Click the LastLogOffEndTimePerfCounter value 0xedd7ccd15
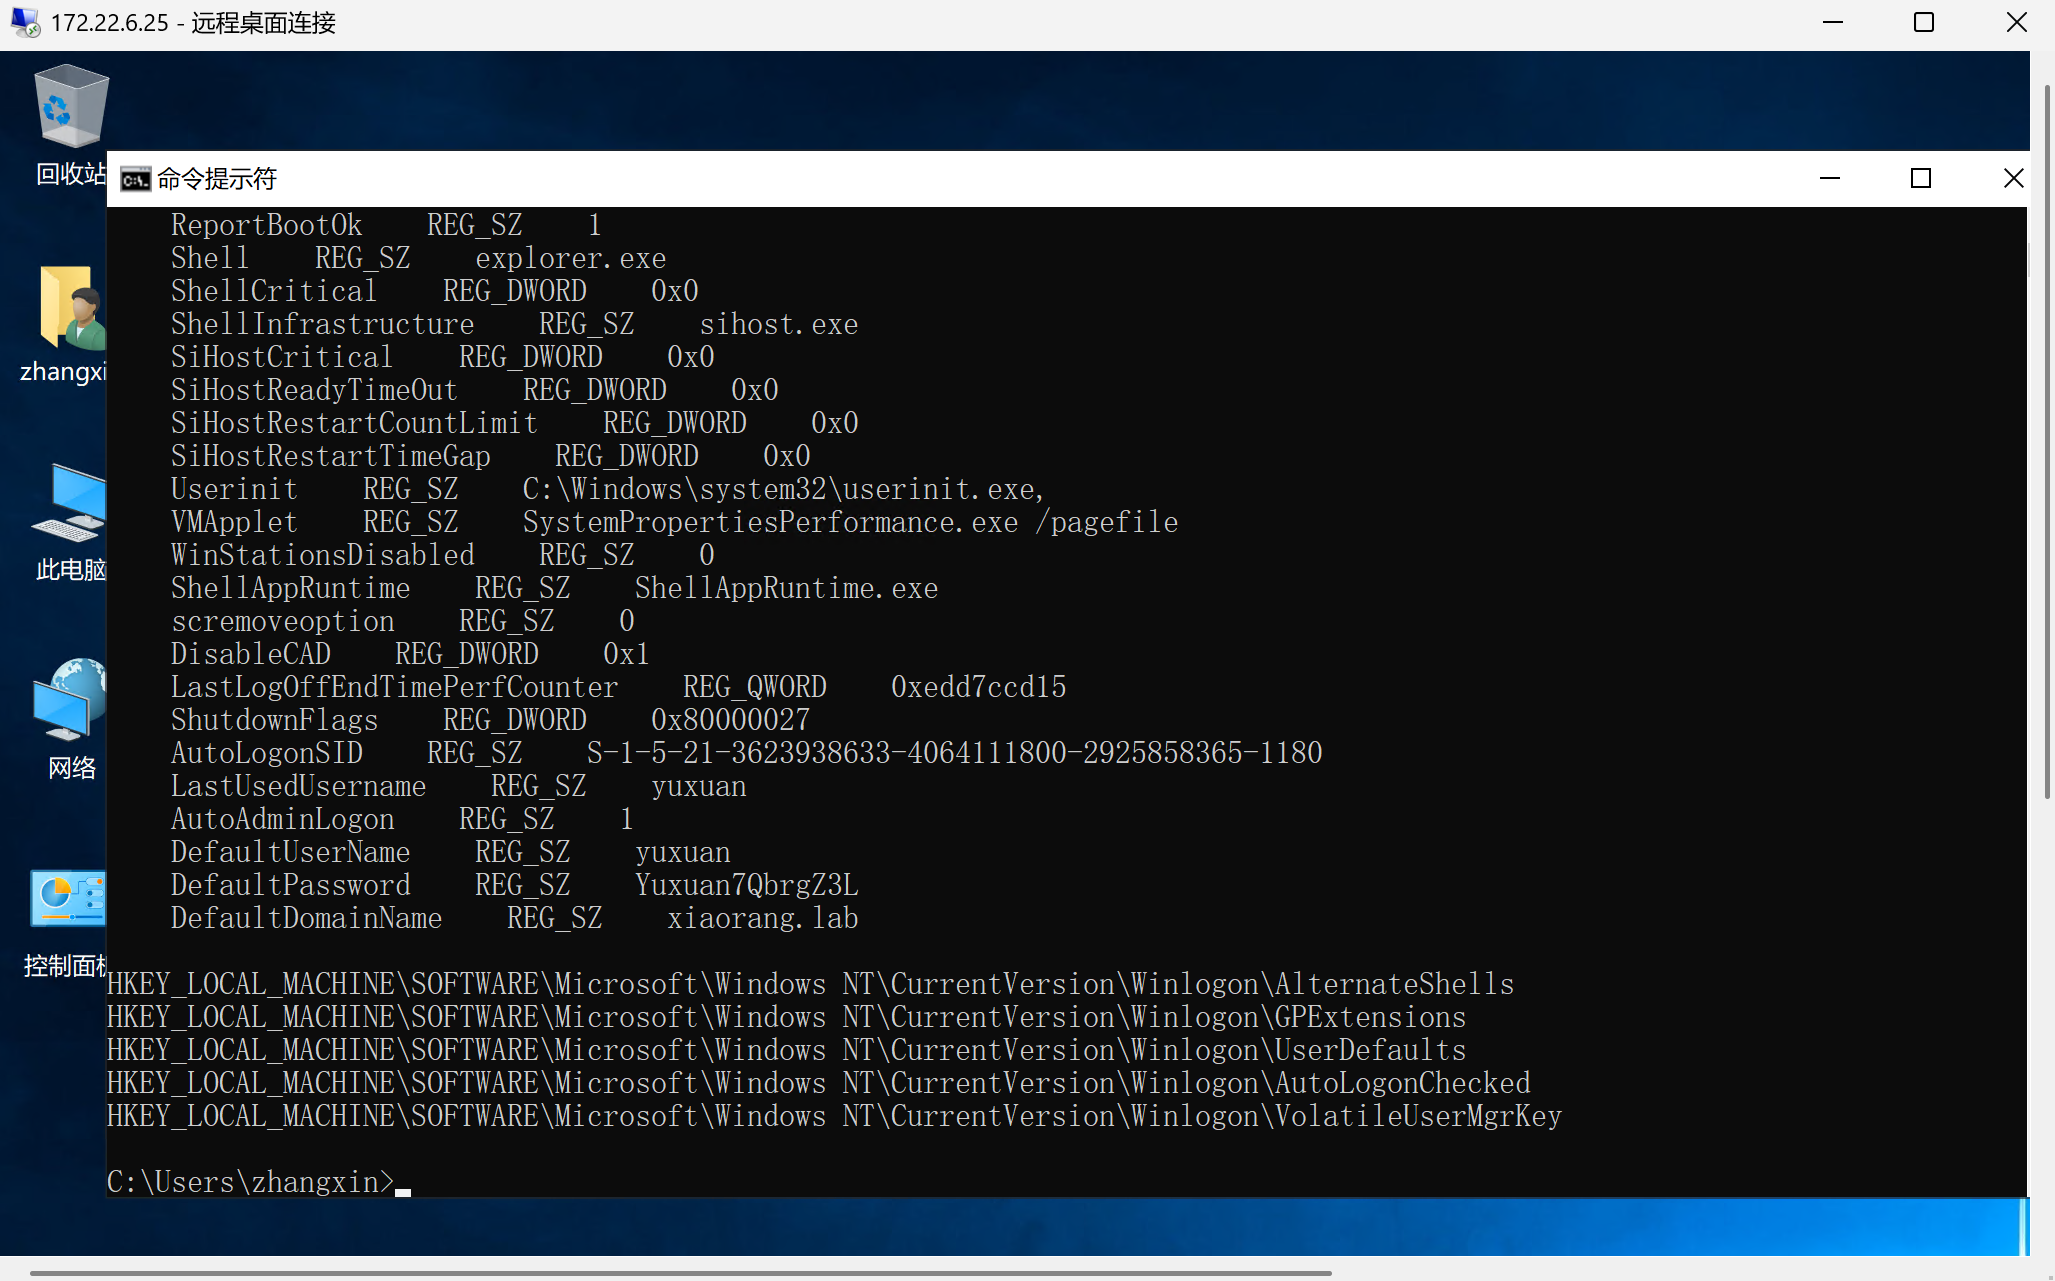The height and width of the screenshot is (1281, 2055). pos(978,687)
